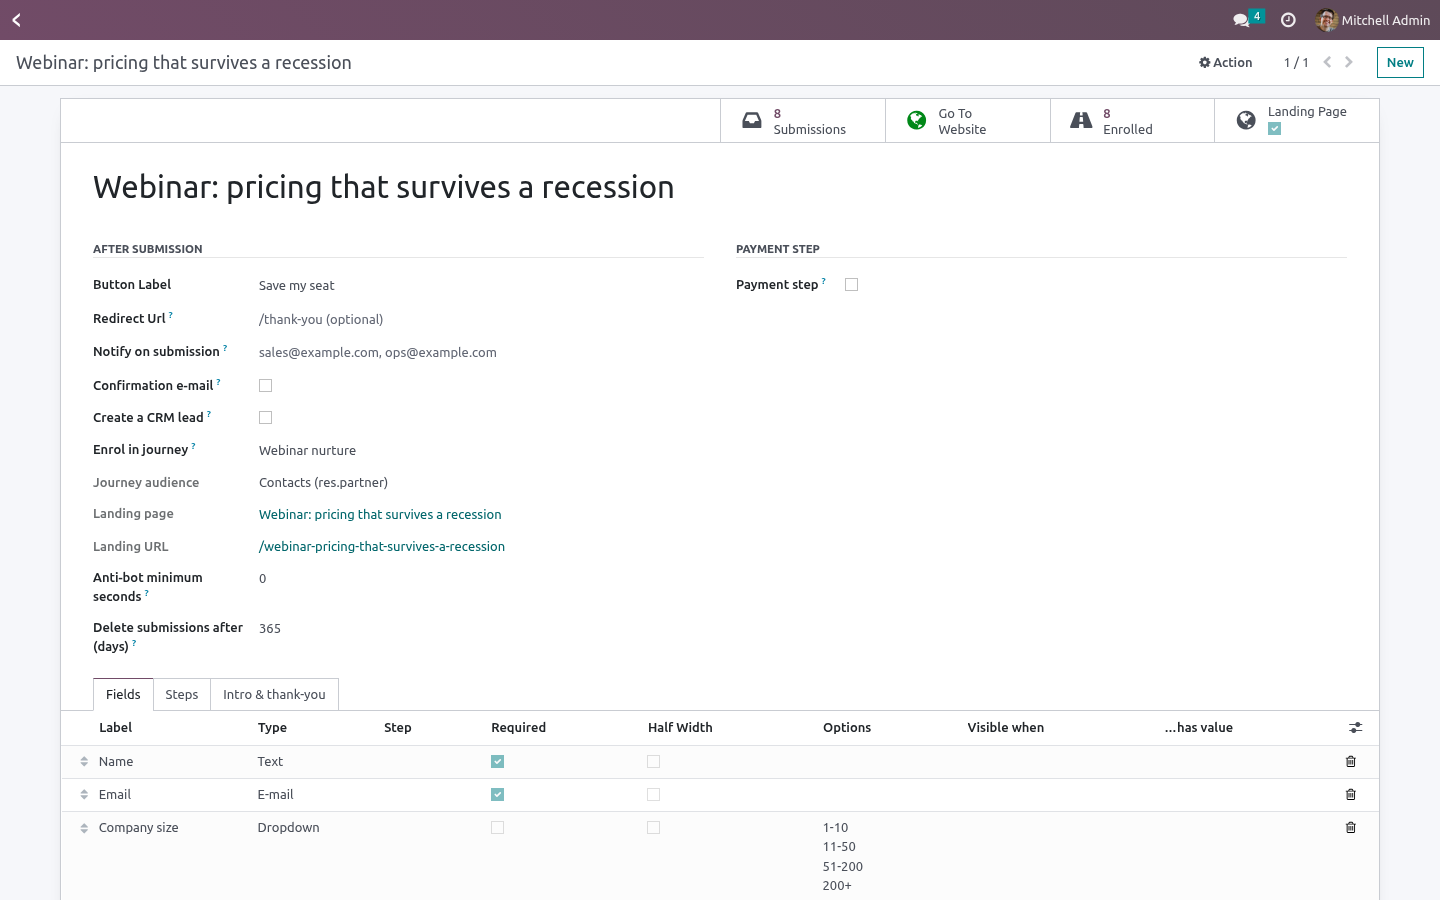1440x900 pixels.
Task: Switch to the Steps tab
Action: (182, 695)
